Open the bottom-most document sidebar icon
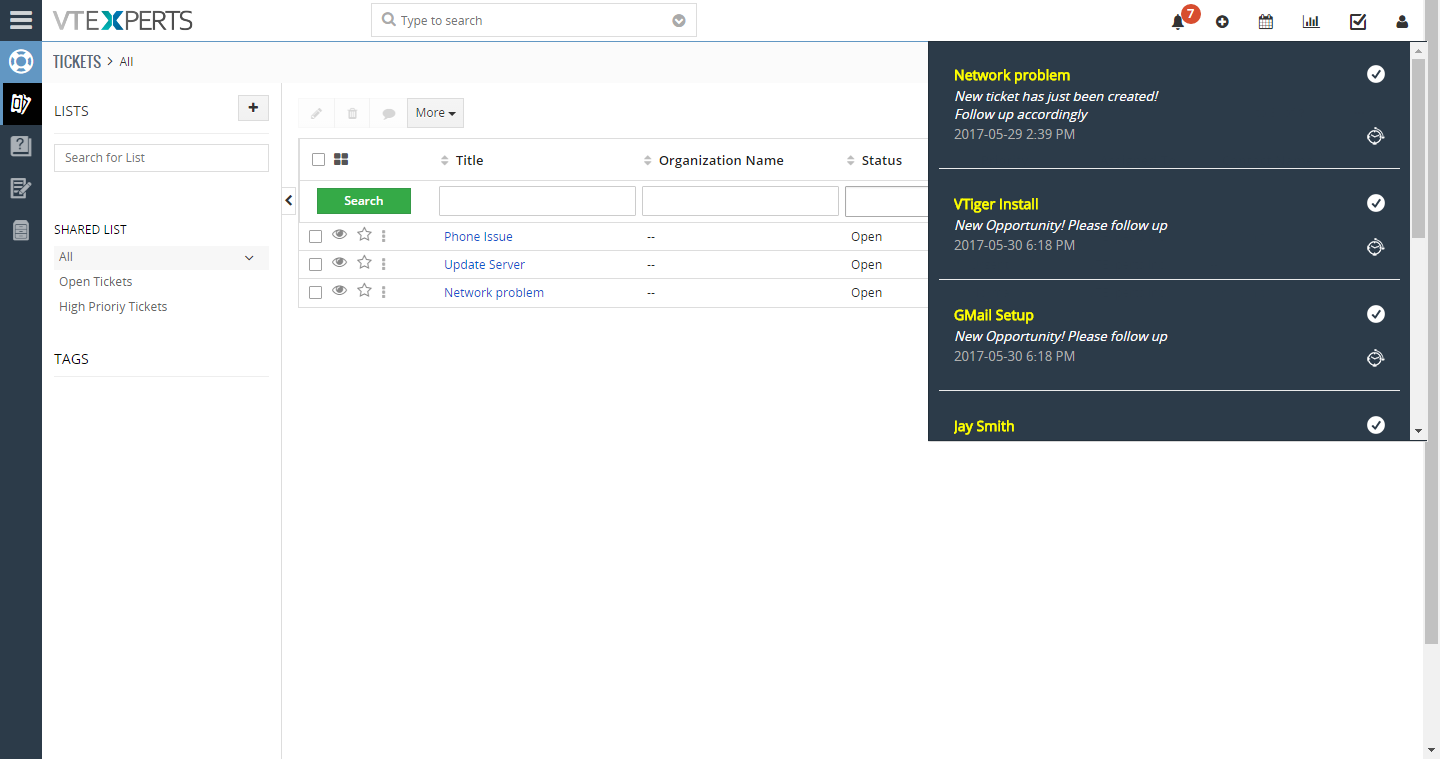 coord(20,231)
